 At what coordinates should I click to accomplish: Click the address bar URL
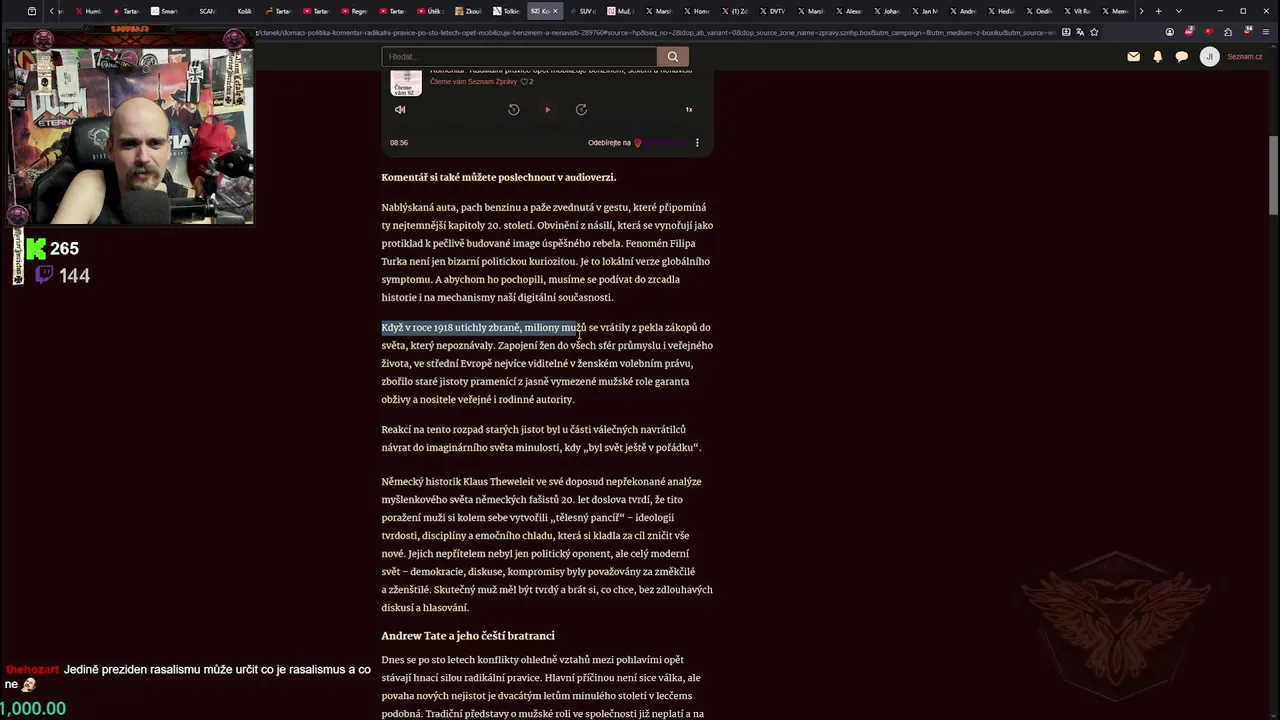tap(655, 32)
